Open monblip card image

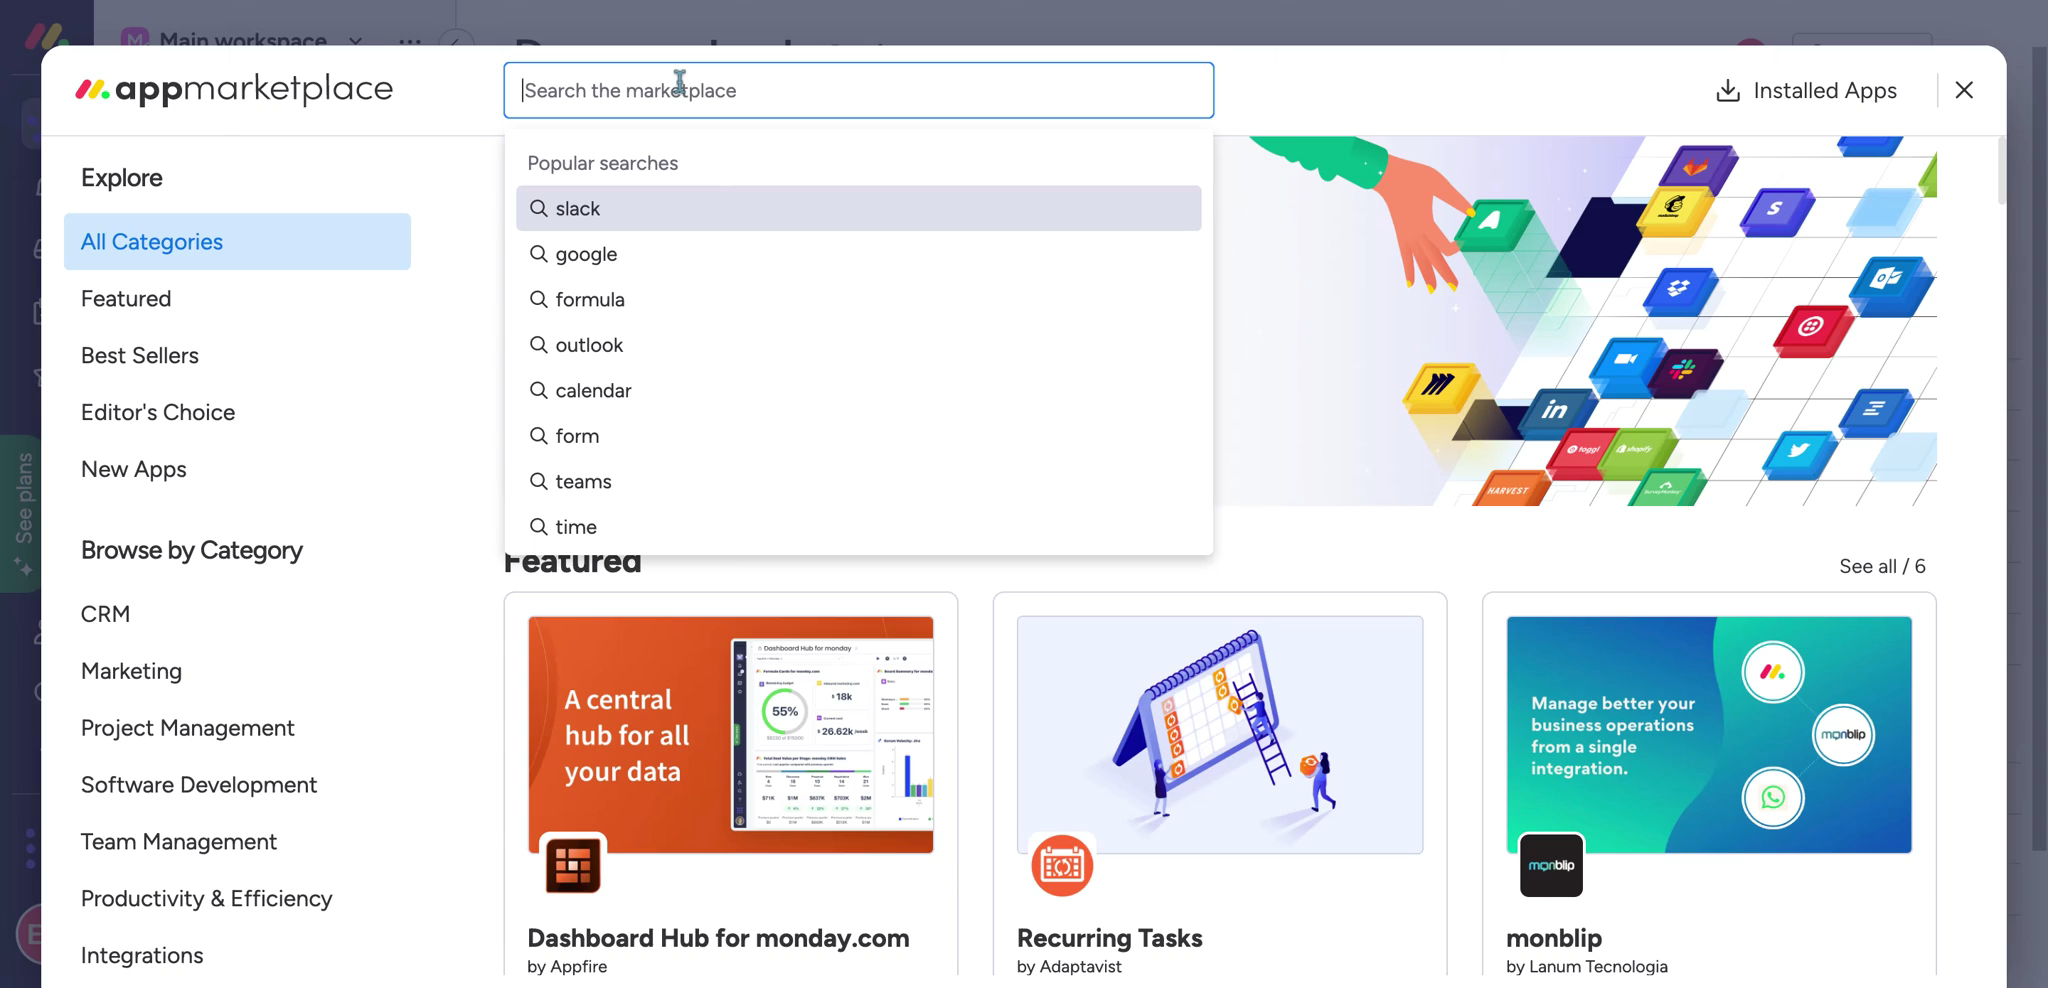tap(1709, 735)
